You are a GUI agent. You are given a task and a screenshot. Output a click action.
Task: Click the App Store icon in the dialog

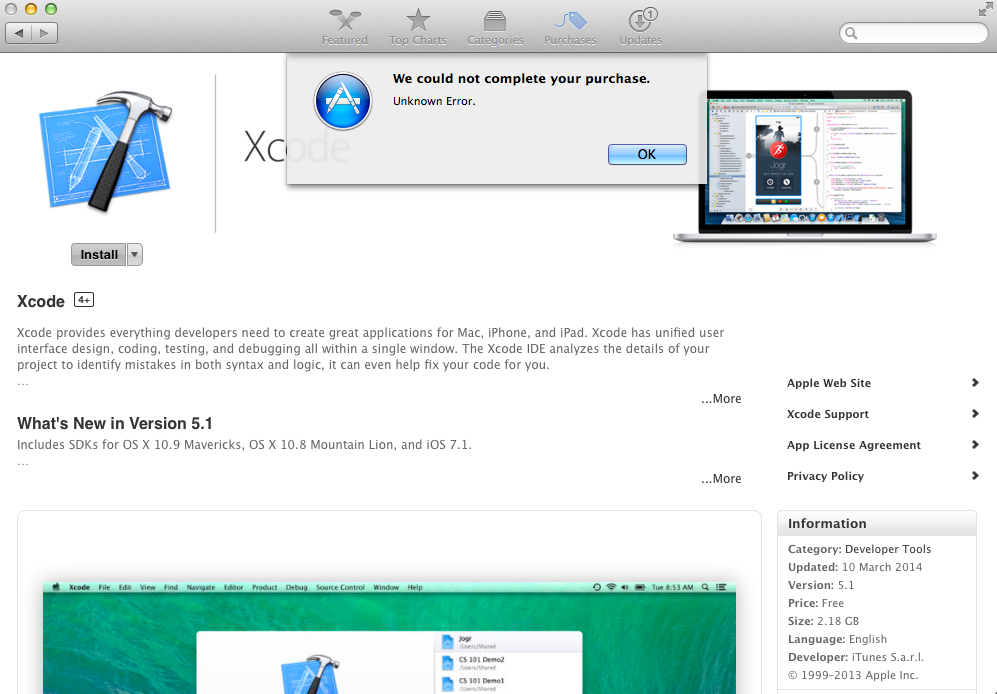pyautogui.click(x=342, y=101)
